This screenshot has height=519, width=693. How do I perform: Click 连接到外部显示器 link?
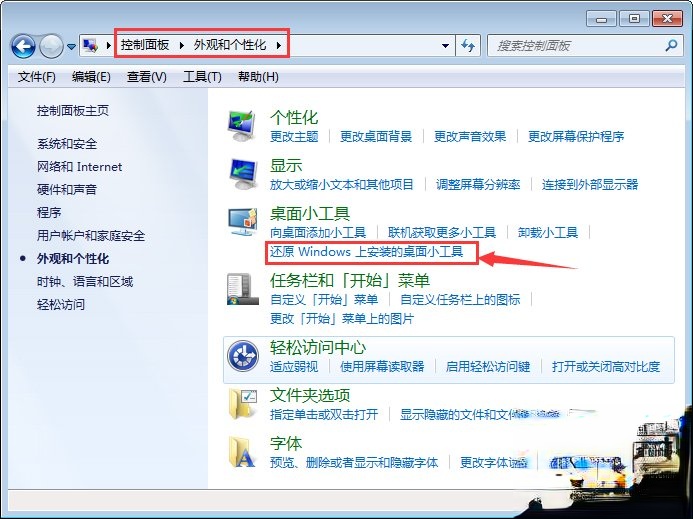click(590, 185)
